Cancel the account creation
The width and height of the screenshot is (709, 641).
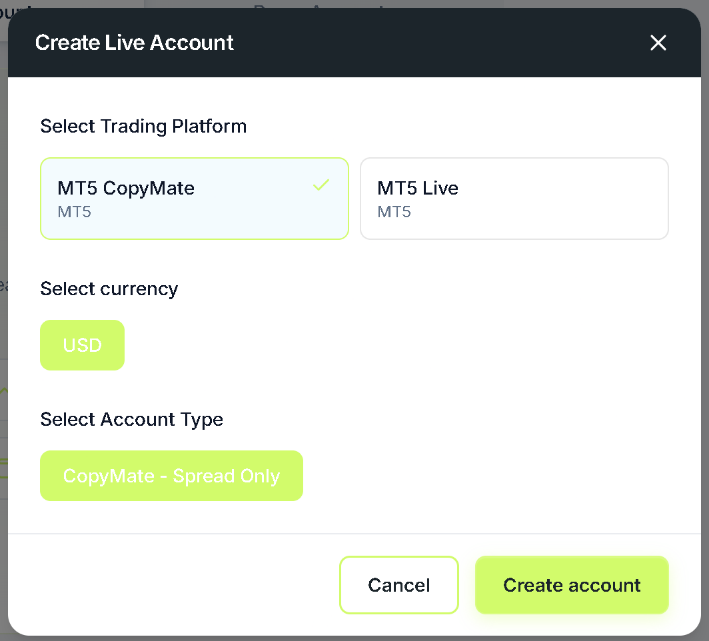click(x=399, y=585)
